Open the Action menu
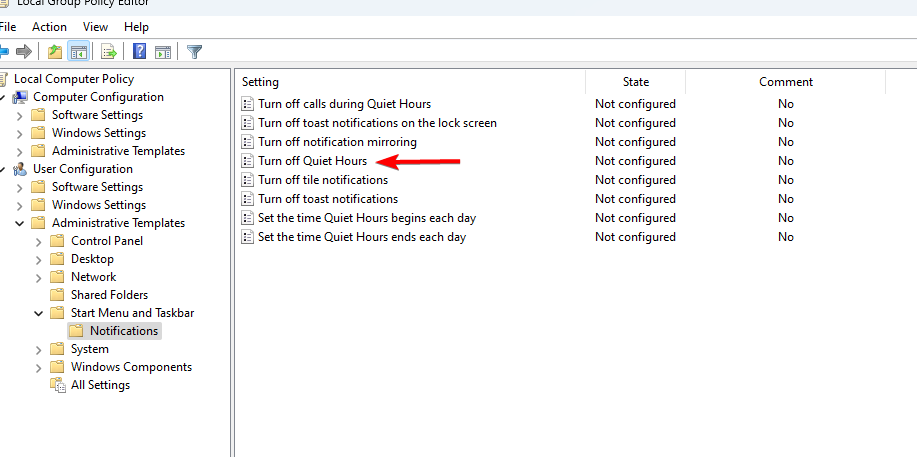917x457 pixels. [x=49, y=27]
